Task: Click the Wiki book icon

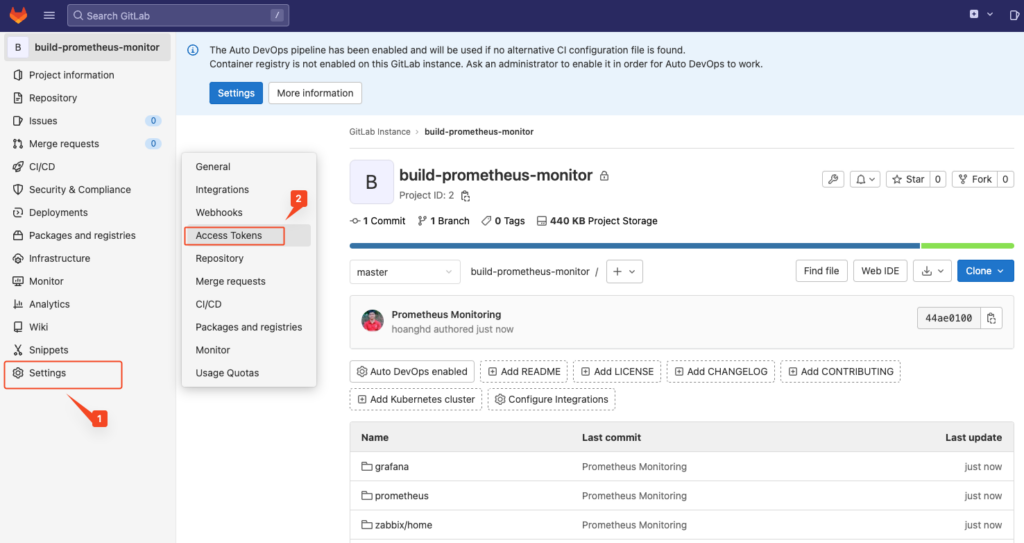Action: [x=18, y=327]
